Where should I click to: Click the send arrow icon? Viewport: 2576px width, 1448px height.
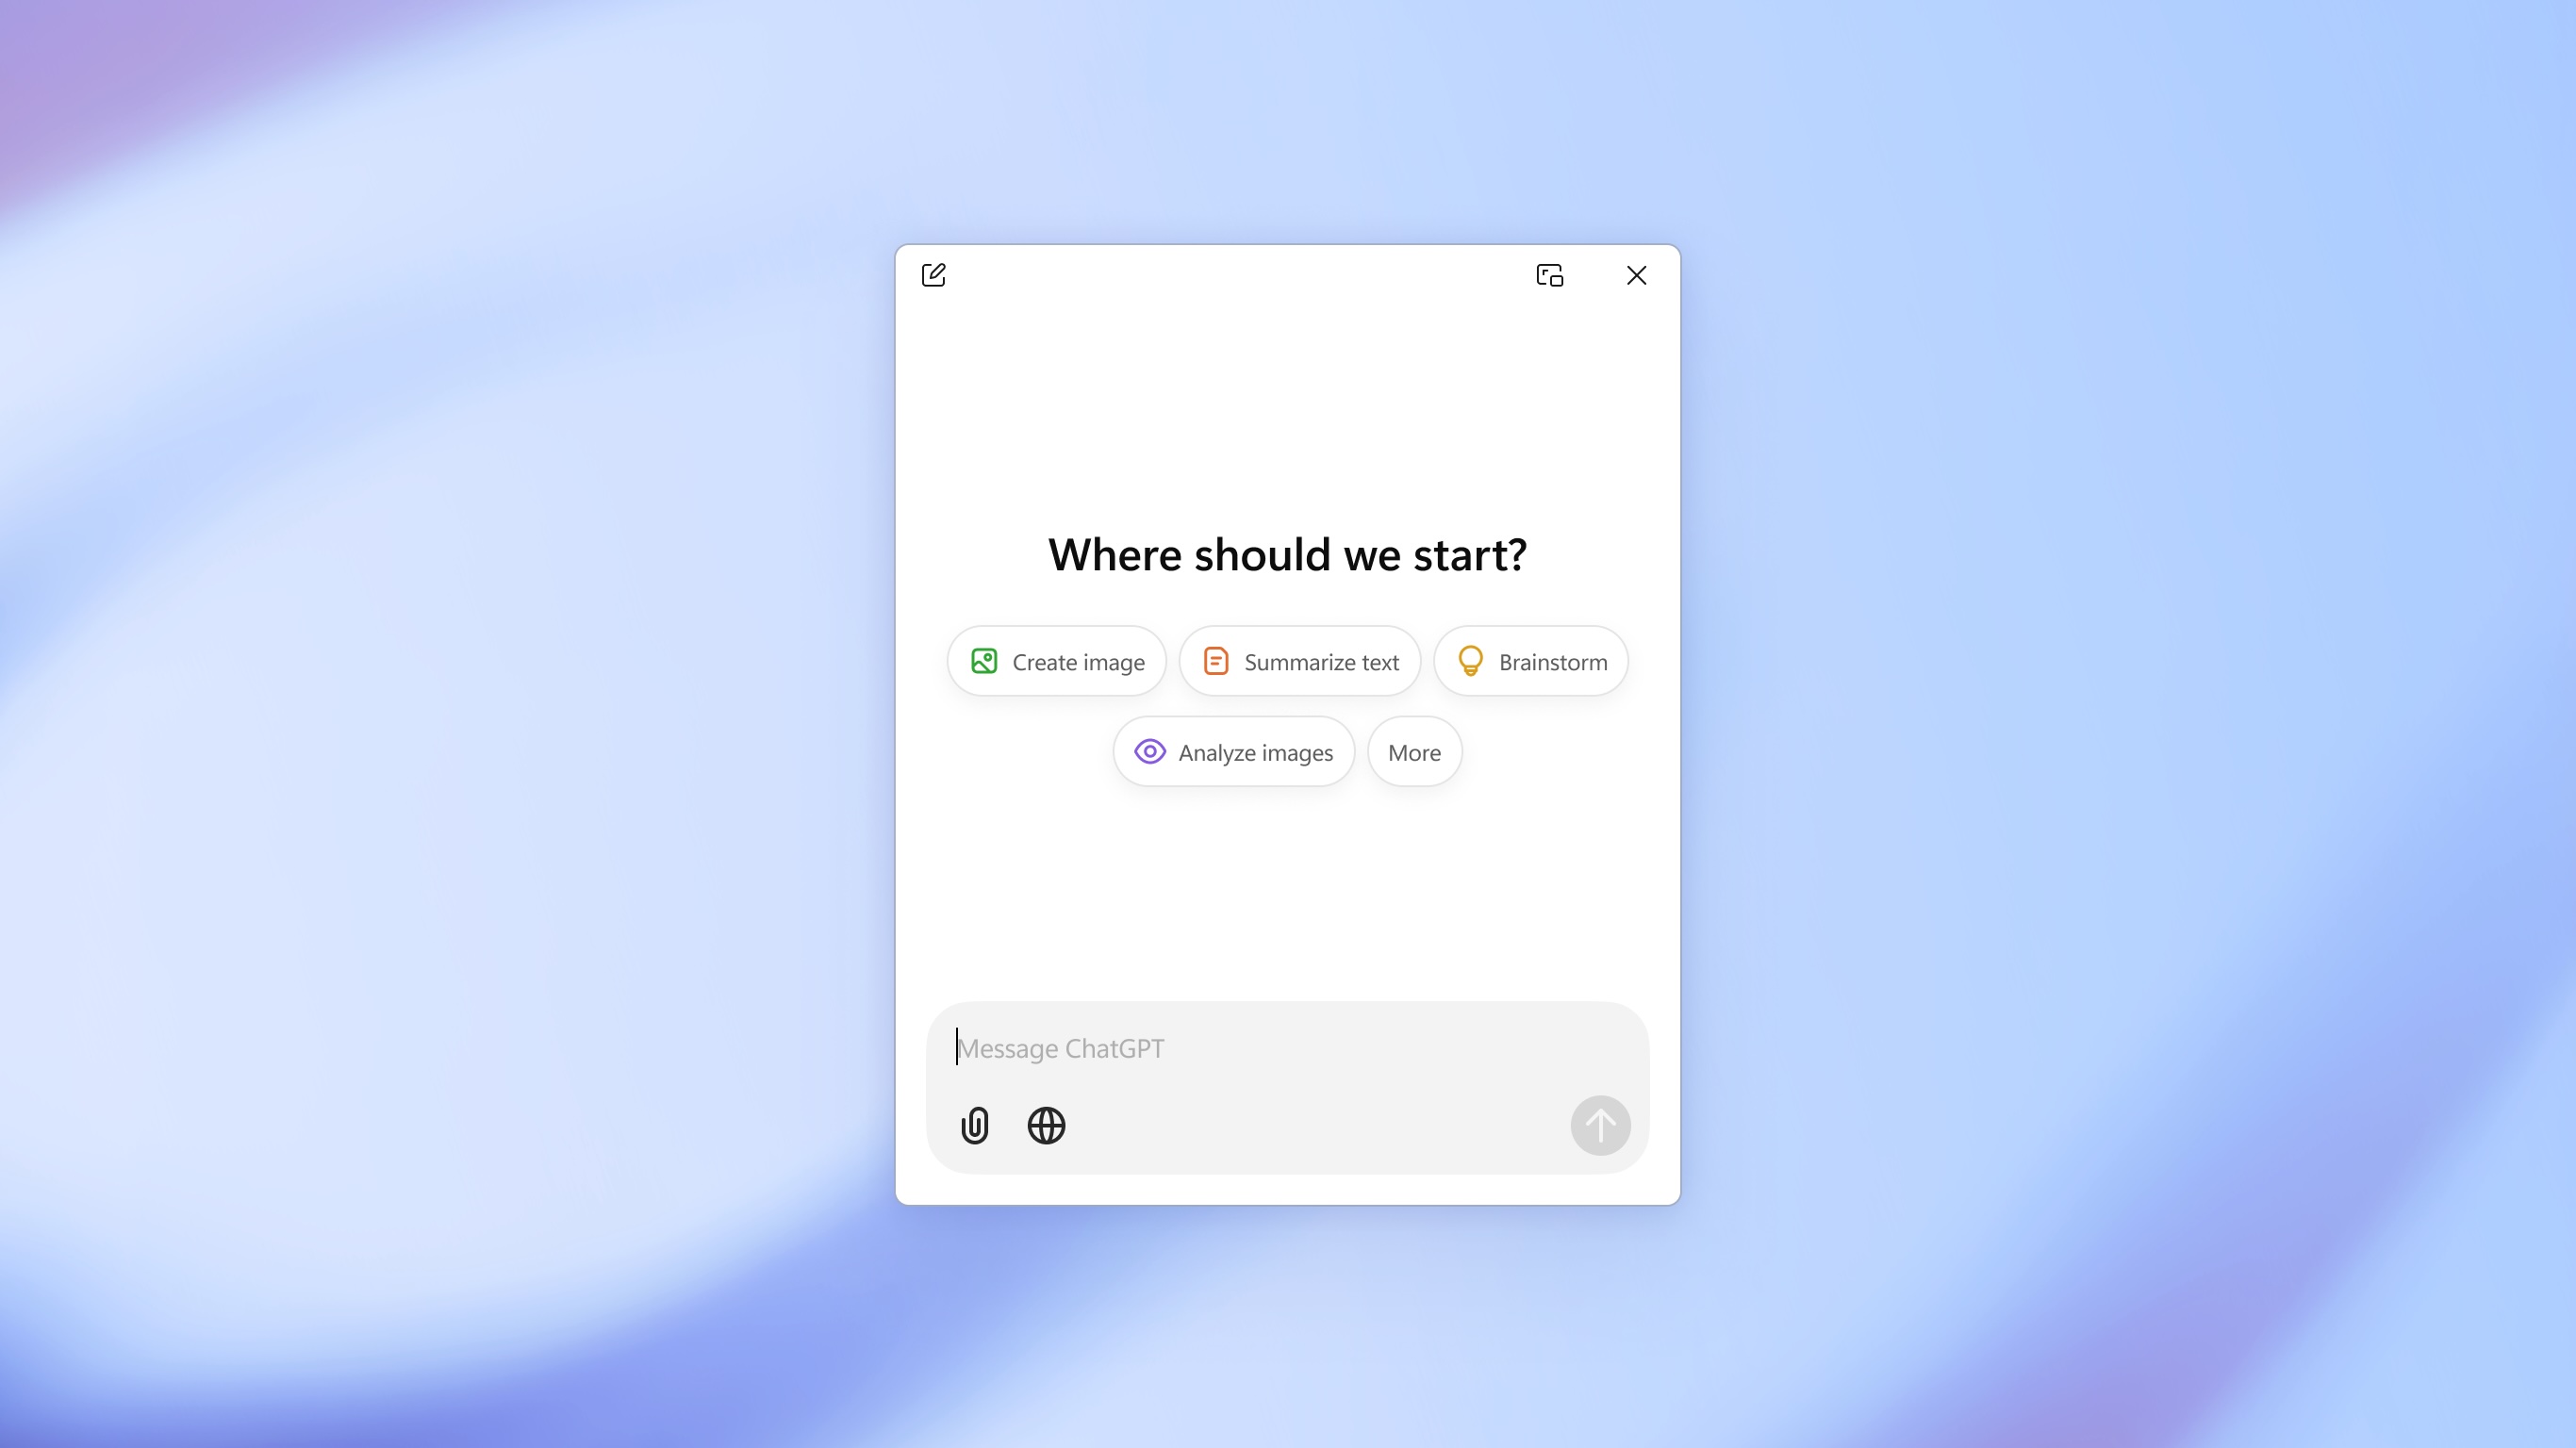point(1599,1125)
